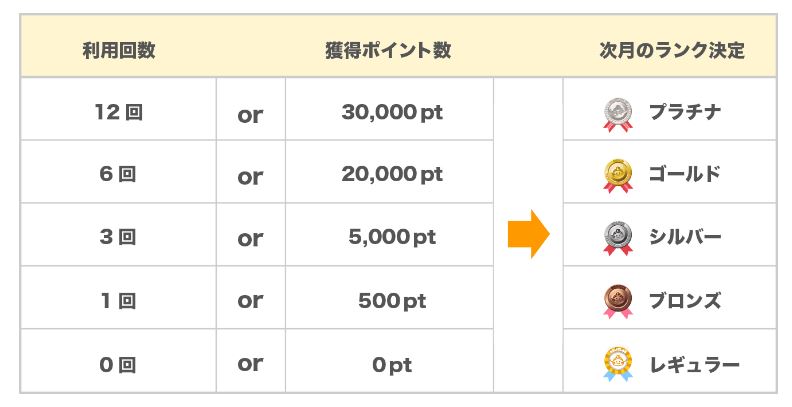The height and width of the screenshot is (407, 792).
Task: Click the 30,000pt points cell
Action: [391, 112]
